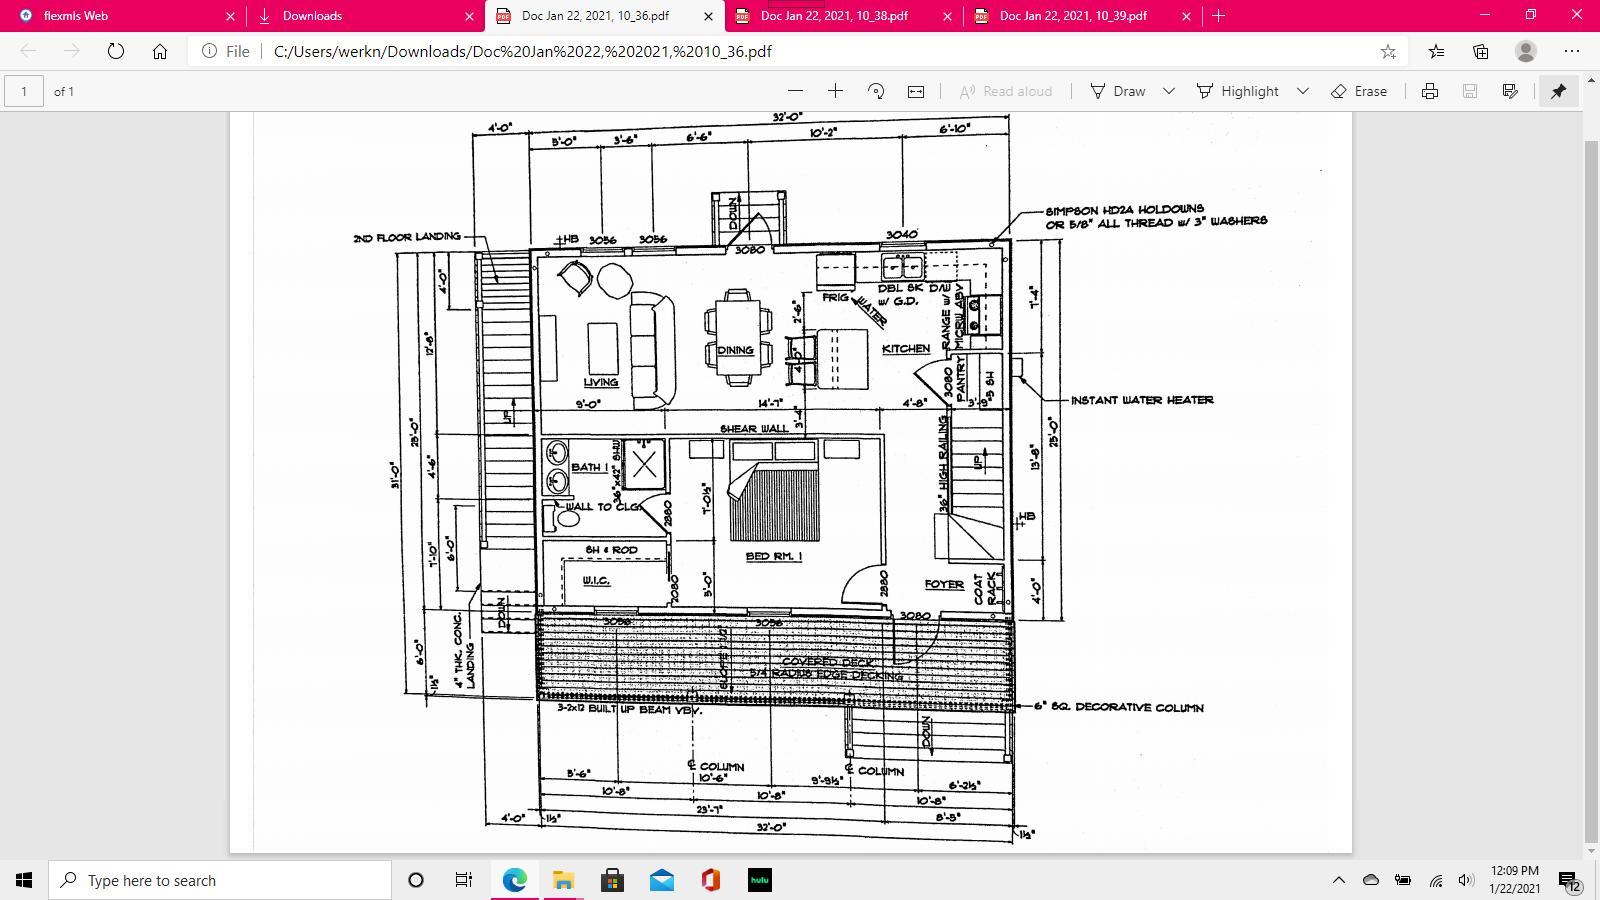
Task: Add this page to favorites star
Action: click(x=1388, y=51)
